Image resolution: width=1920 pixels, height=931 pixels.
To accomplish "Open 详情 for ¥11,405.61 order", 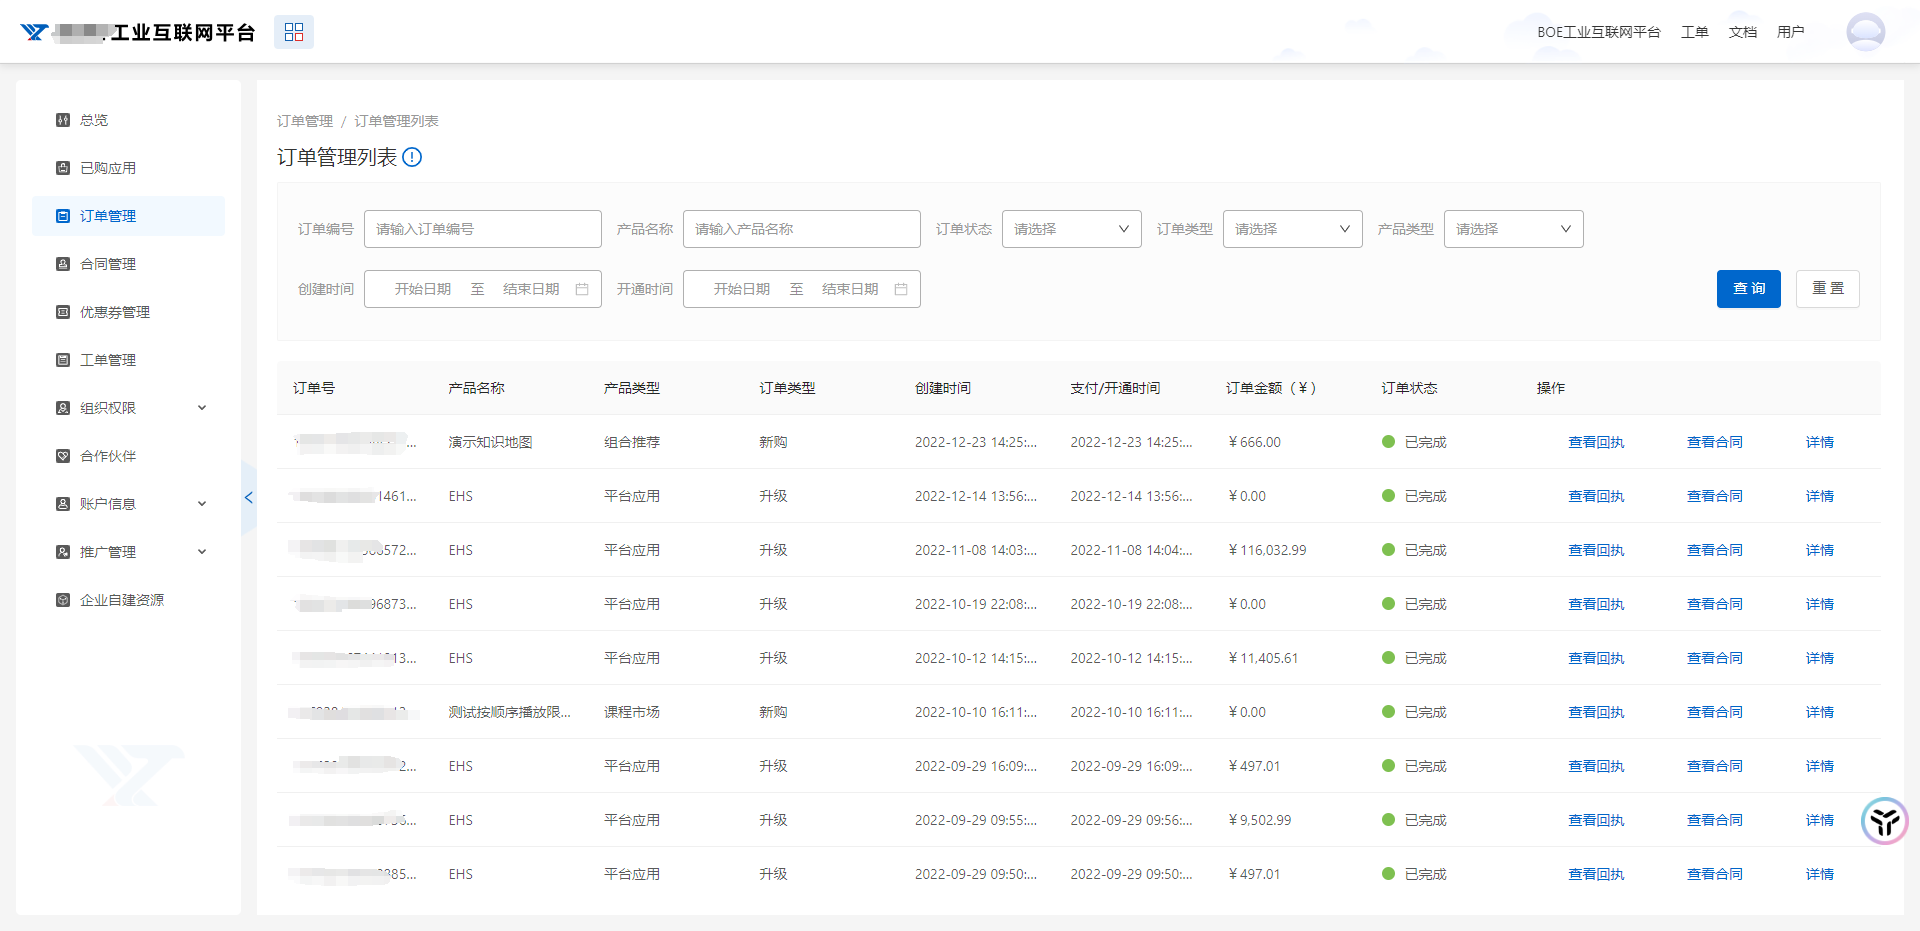I will click(1820, 658).
